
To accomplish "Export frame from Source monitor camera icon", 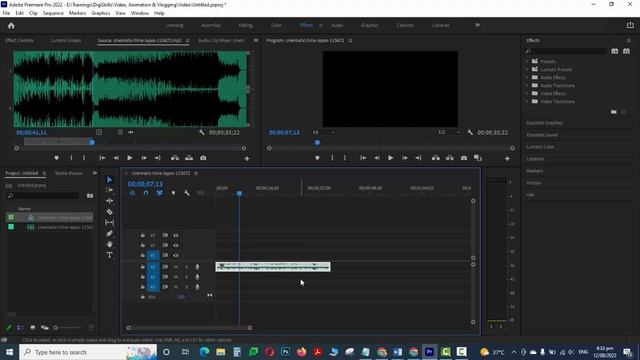I will [x=203, y=158].
